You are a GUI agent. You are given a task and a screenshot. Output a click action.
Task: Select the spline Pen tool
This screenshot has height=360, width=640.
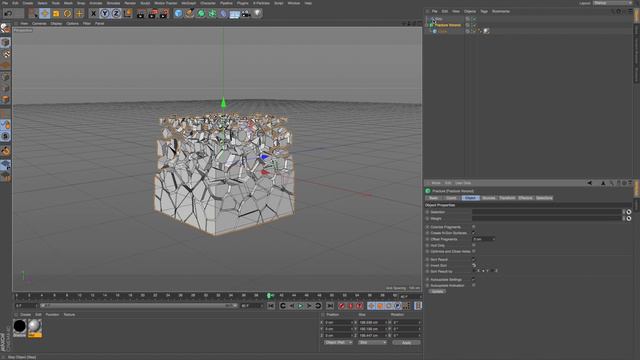coord(190,13)
